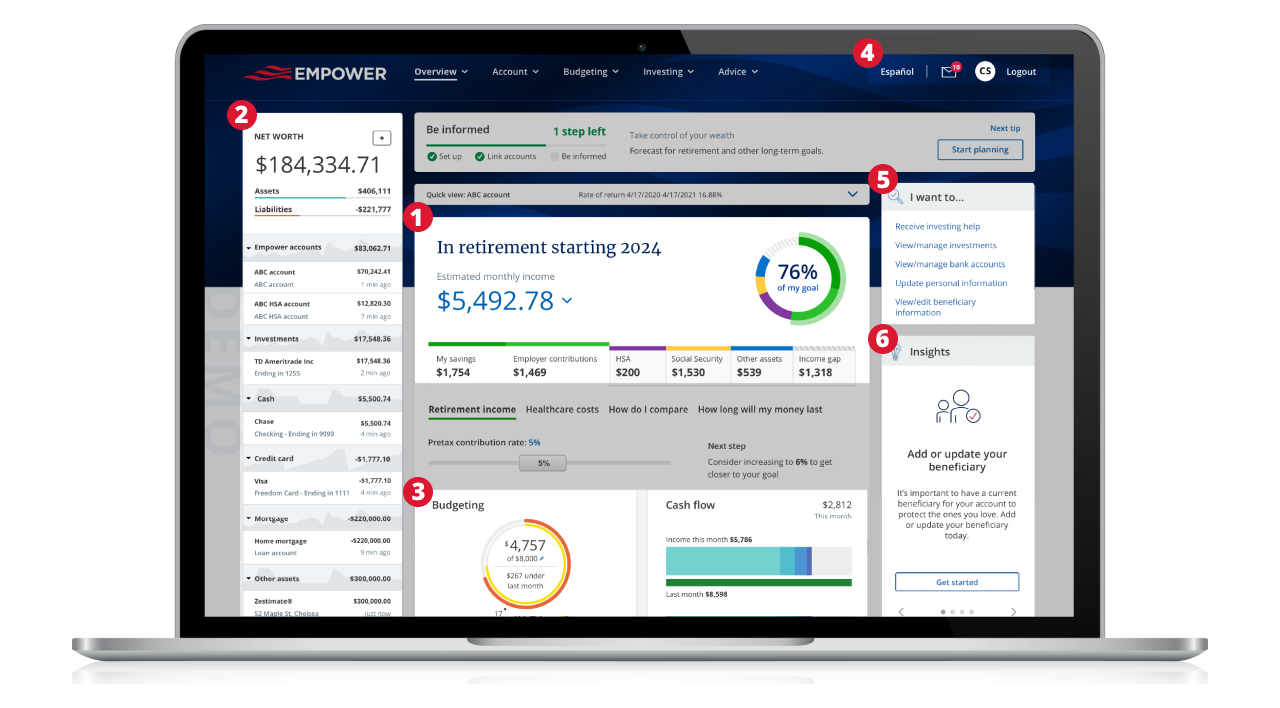Click the 76% of my goal donut chart

click(x=797, y=278)
